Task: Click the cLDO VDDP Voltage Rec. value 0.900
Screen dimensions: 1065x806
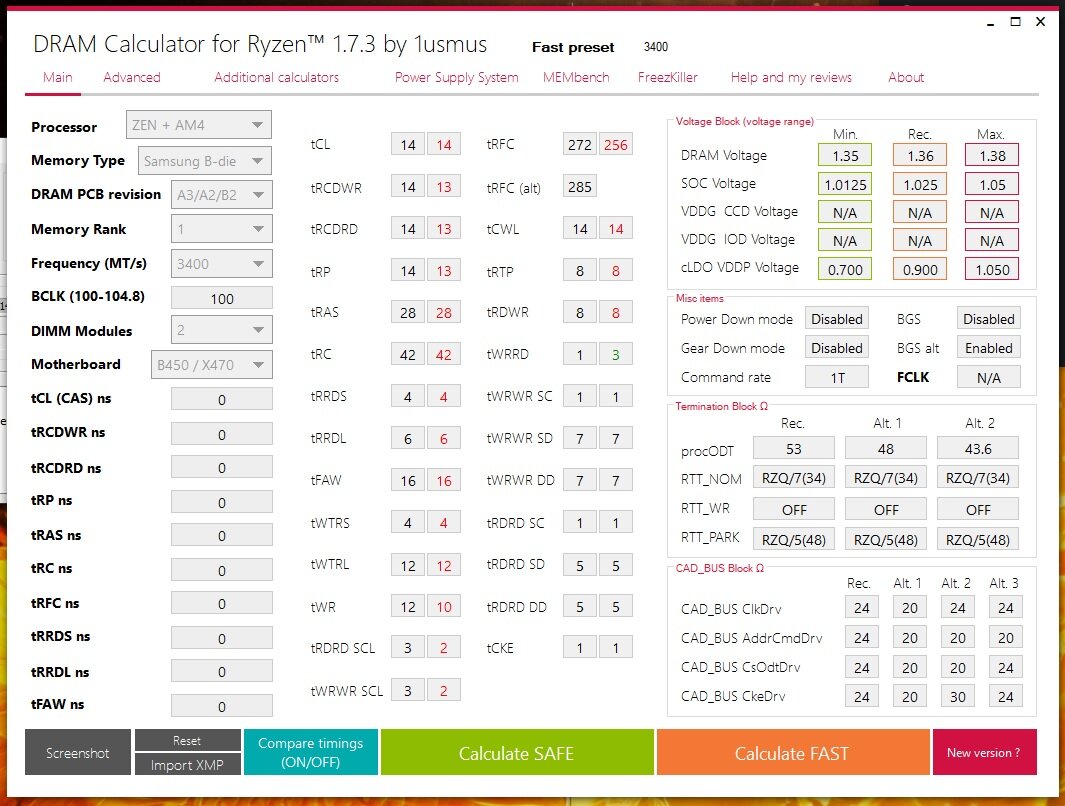Action: [920, 270]
